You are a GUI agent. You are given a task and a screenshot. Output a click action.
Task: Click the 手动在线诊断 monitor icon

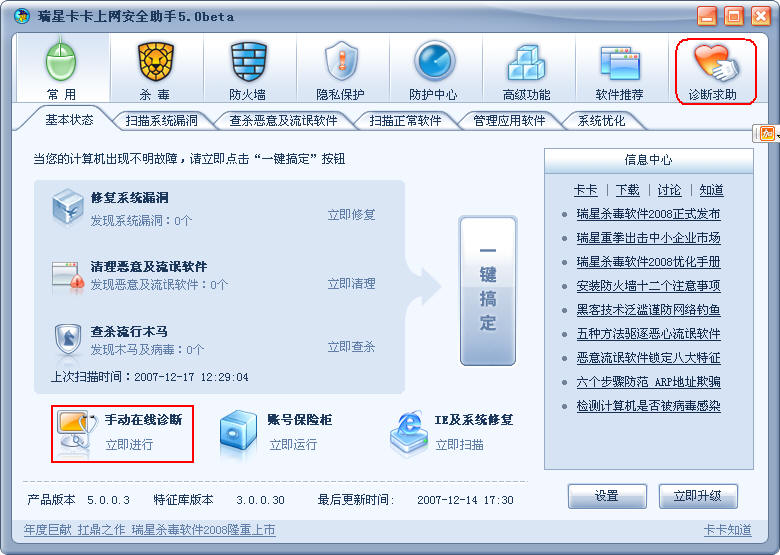pyautogui.click(x=76, y=429)
